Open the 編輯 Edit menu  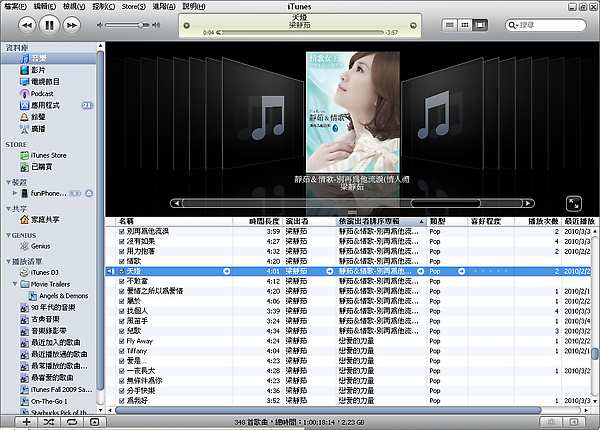point(45,7)
